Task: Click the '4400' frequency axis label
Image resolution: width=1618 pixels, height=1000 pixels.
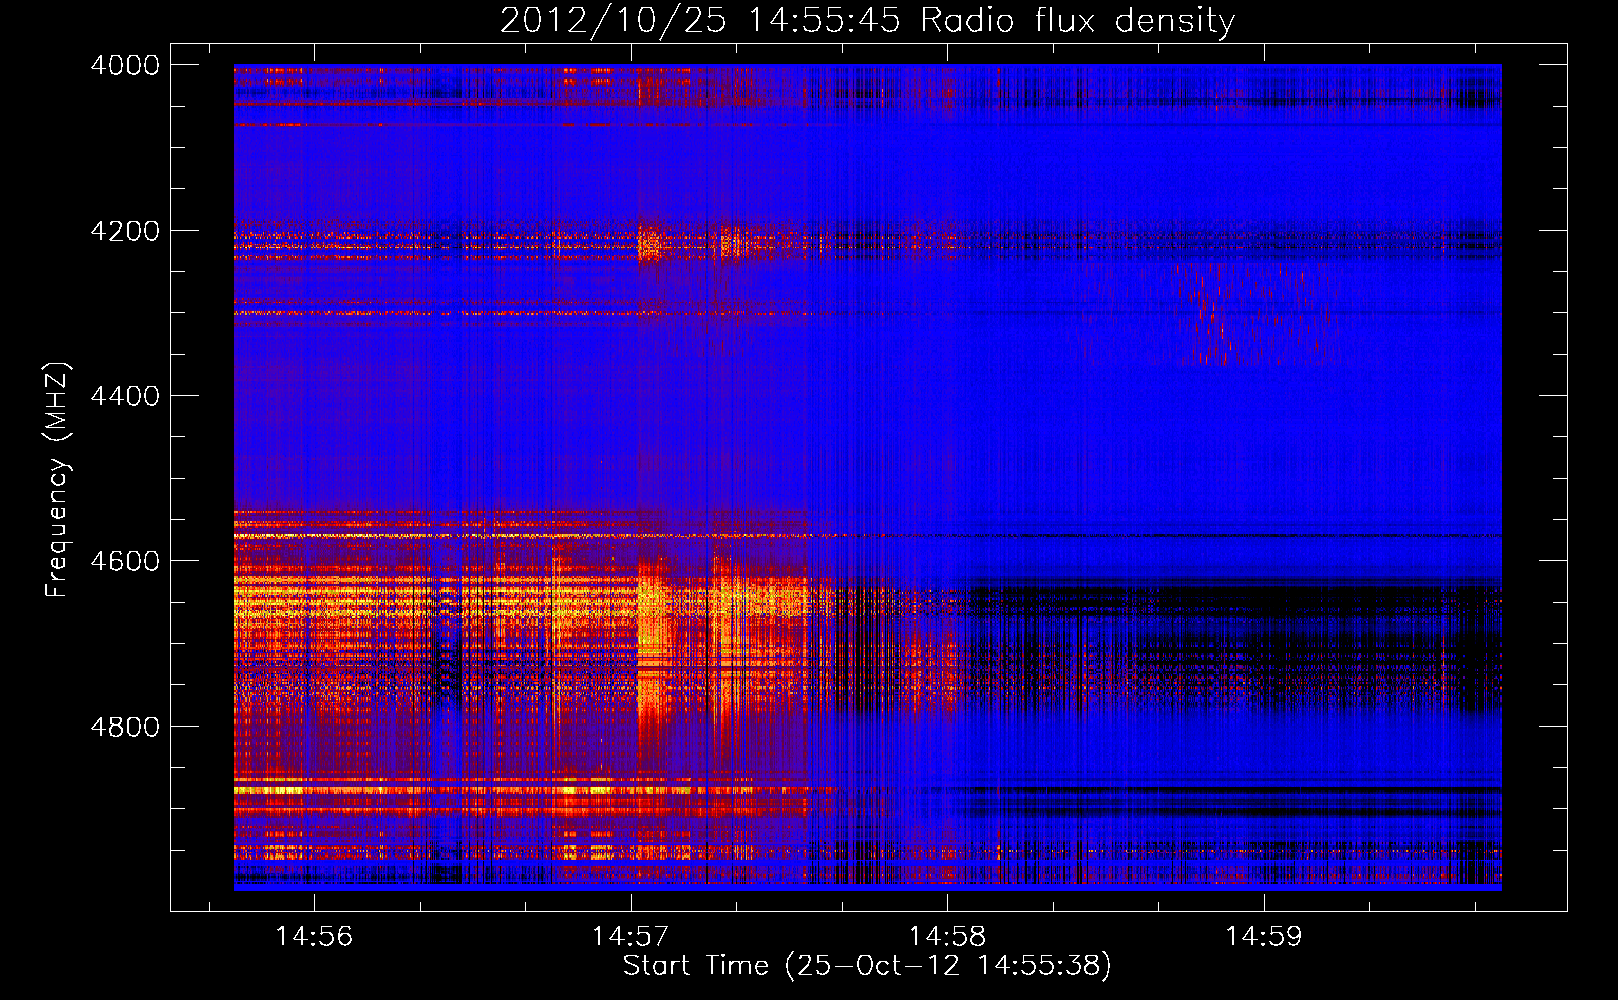Action: [x=125, y=396]
